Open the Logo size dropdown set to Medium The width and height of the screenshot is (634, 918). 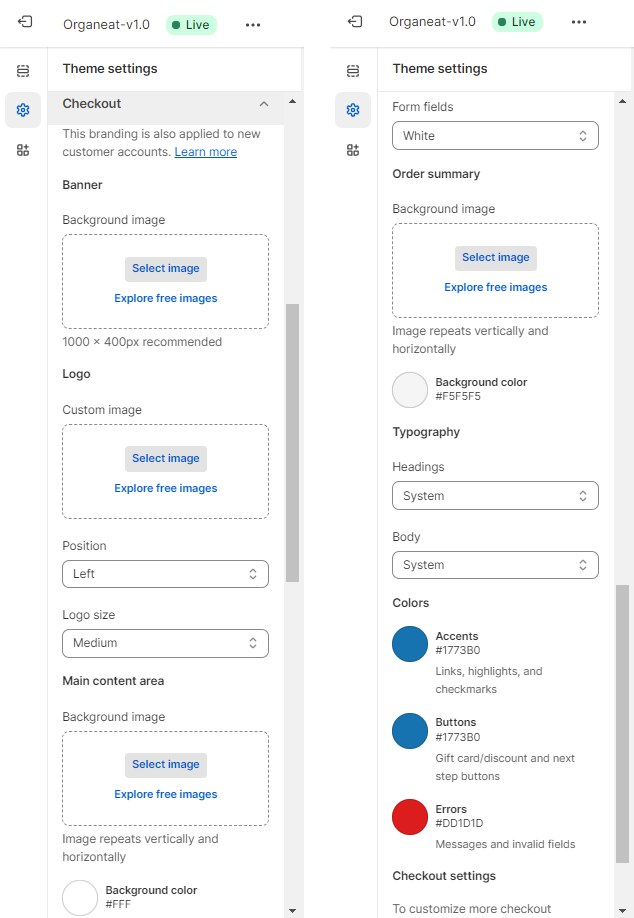165,643
